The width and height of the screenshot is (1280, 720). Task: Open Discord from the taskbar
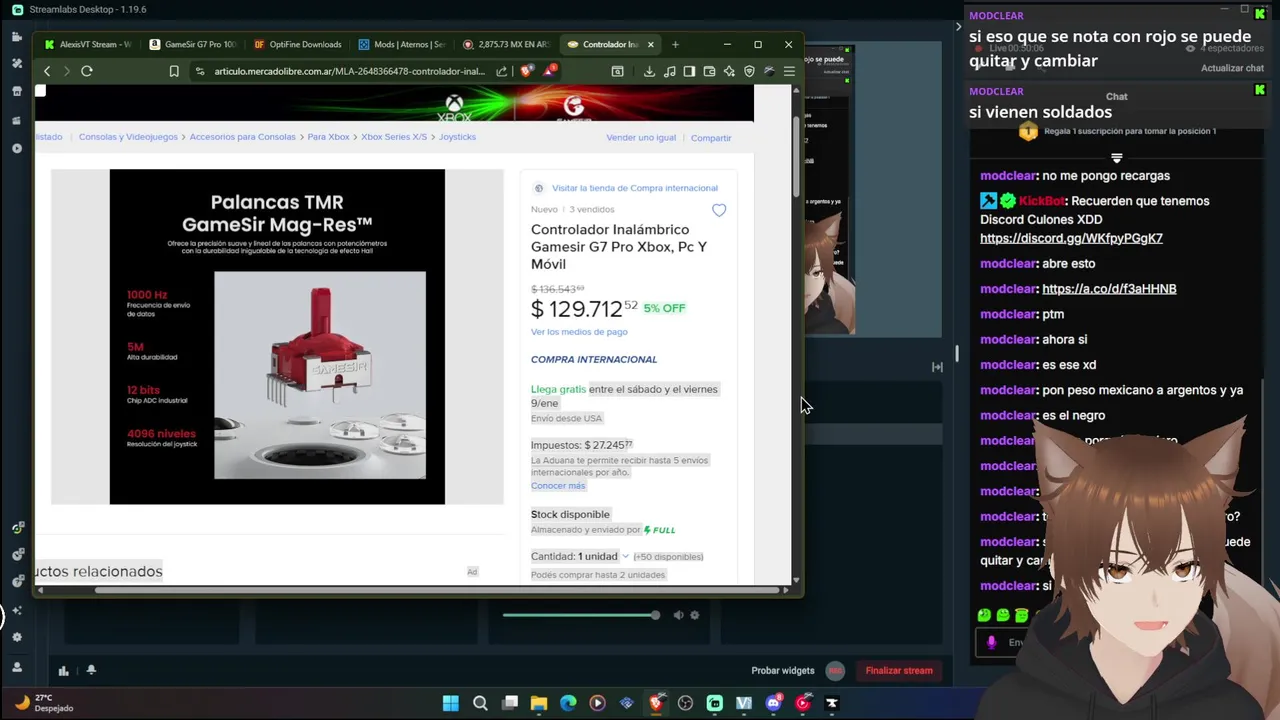[x=773, y=703]
